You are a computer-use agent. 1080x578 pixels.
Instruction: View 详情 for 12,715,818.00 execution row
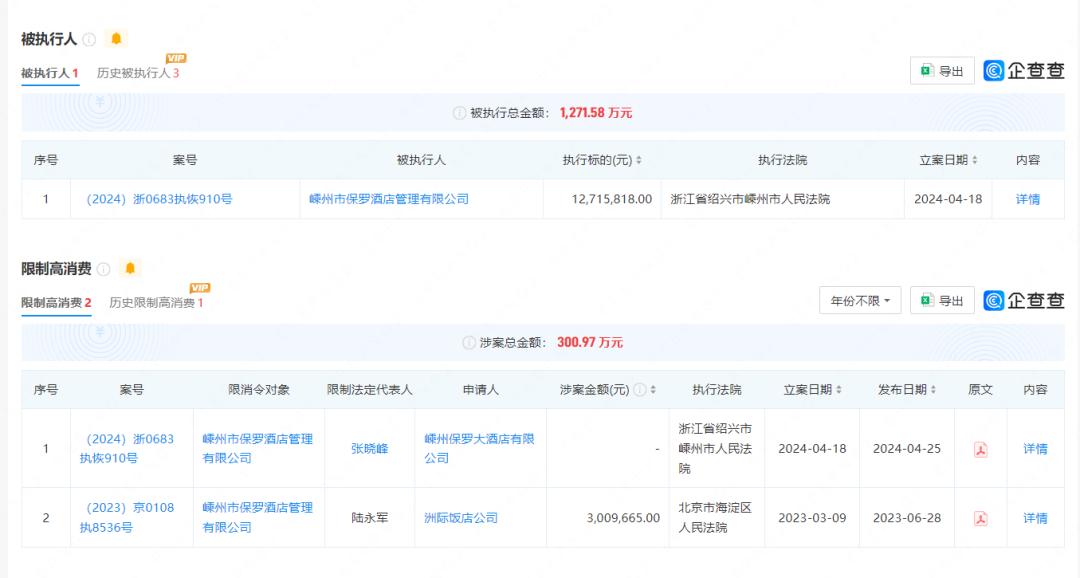(x=1028, y=199)
